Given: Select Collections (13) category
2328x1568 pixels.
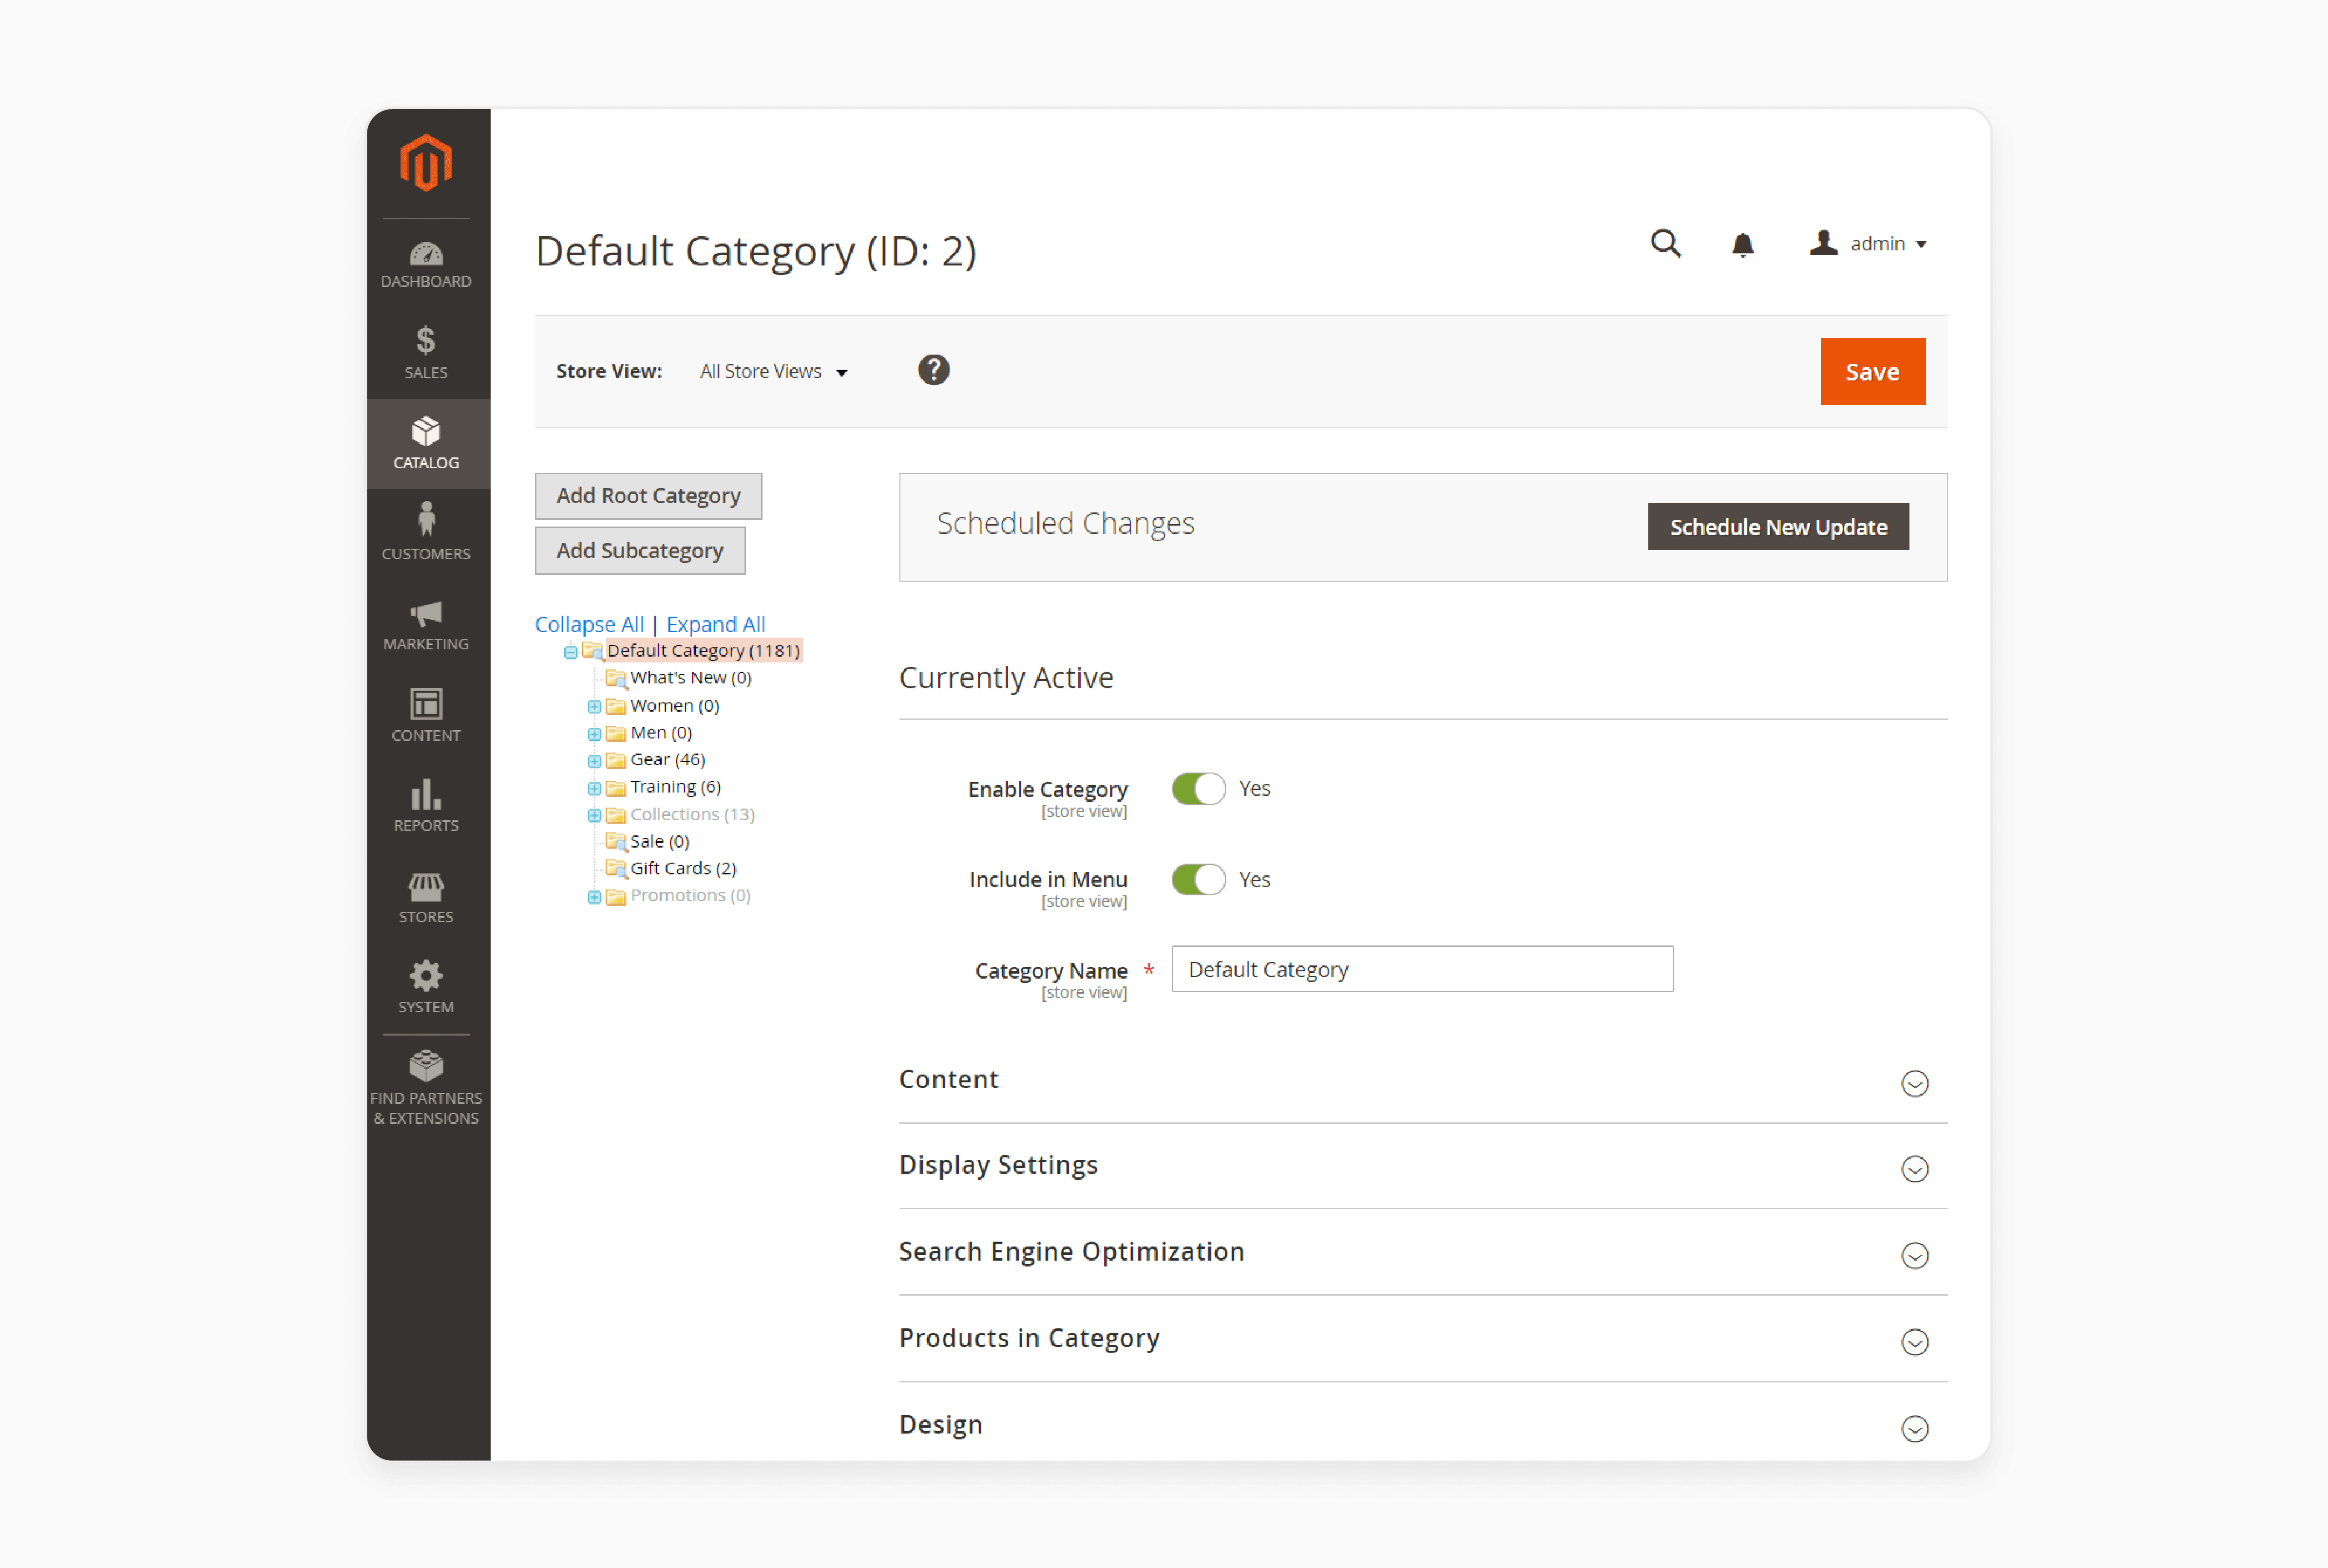Looking at the screenshot, I should (x=693, y=814).
